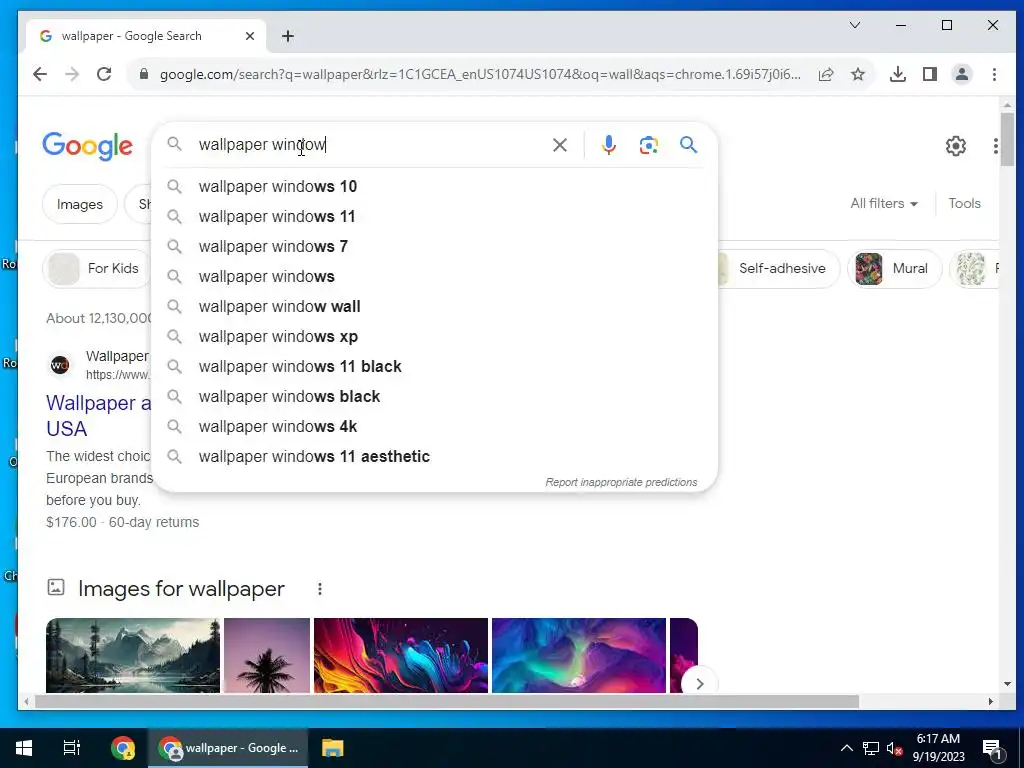The height and width of the screenshot is (768, 1024).
Task: Open the Wallpaper USA result title link
Action: 98,416
